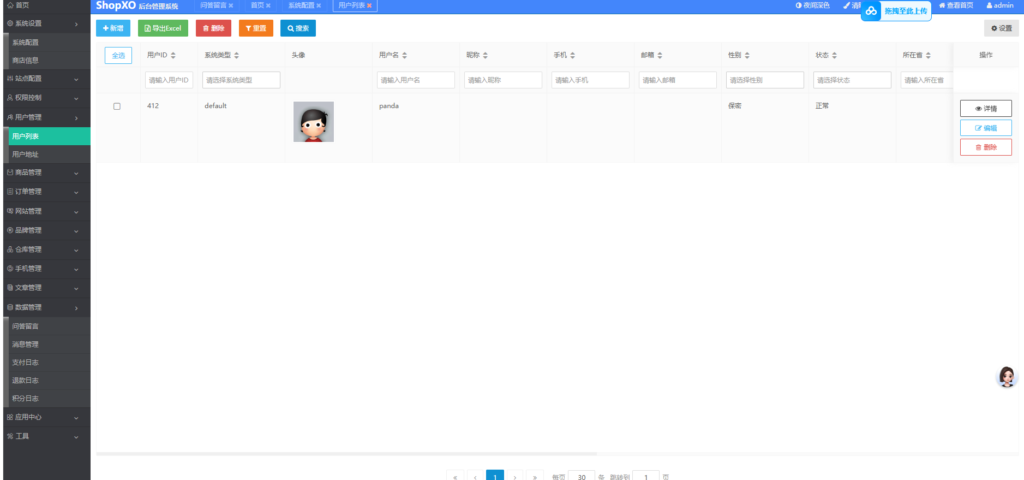Switch to the 问答留言 tab
Image resolution: width=1024 pixels, height=480 pixels.
coord(213,5)
